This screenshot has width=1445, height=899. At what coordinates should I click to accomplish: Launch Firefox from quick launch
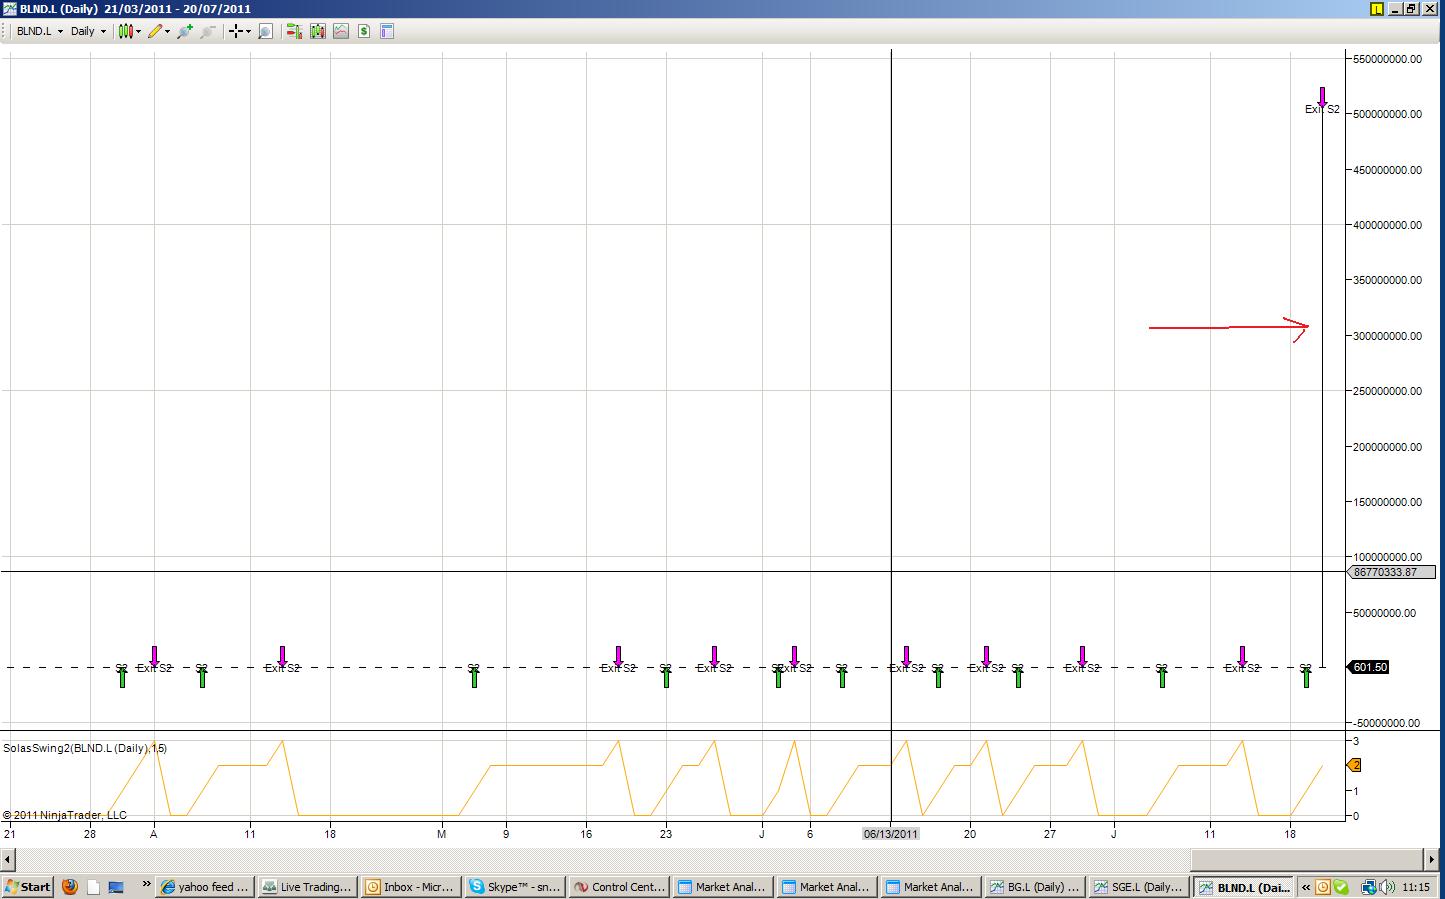pyautogui.click(x=70, y=887)
